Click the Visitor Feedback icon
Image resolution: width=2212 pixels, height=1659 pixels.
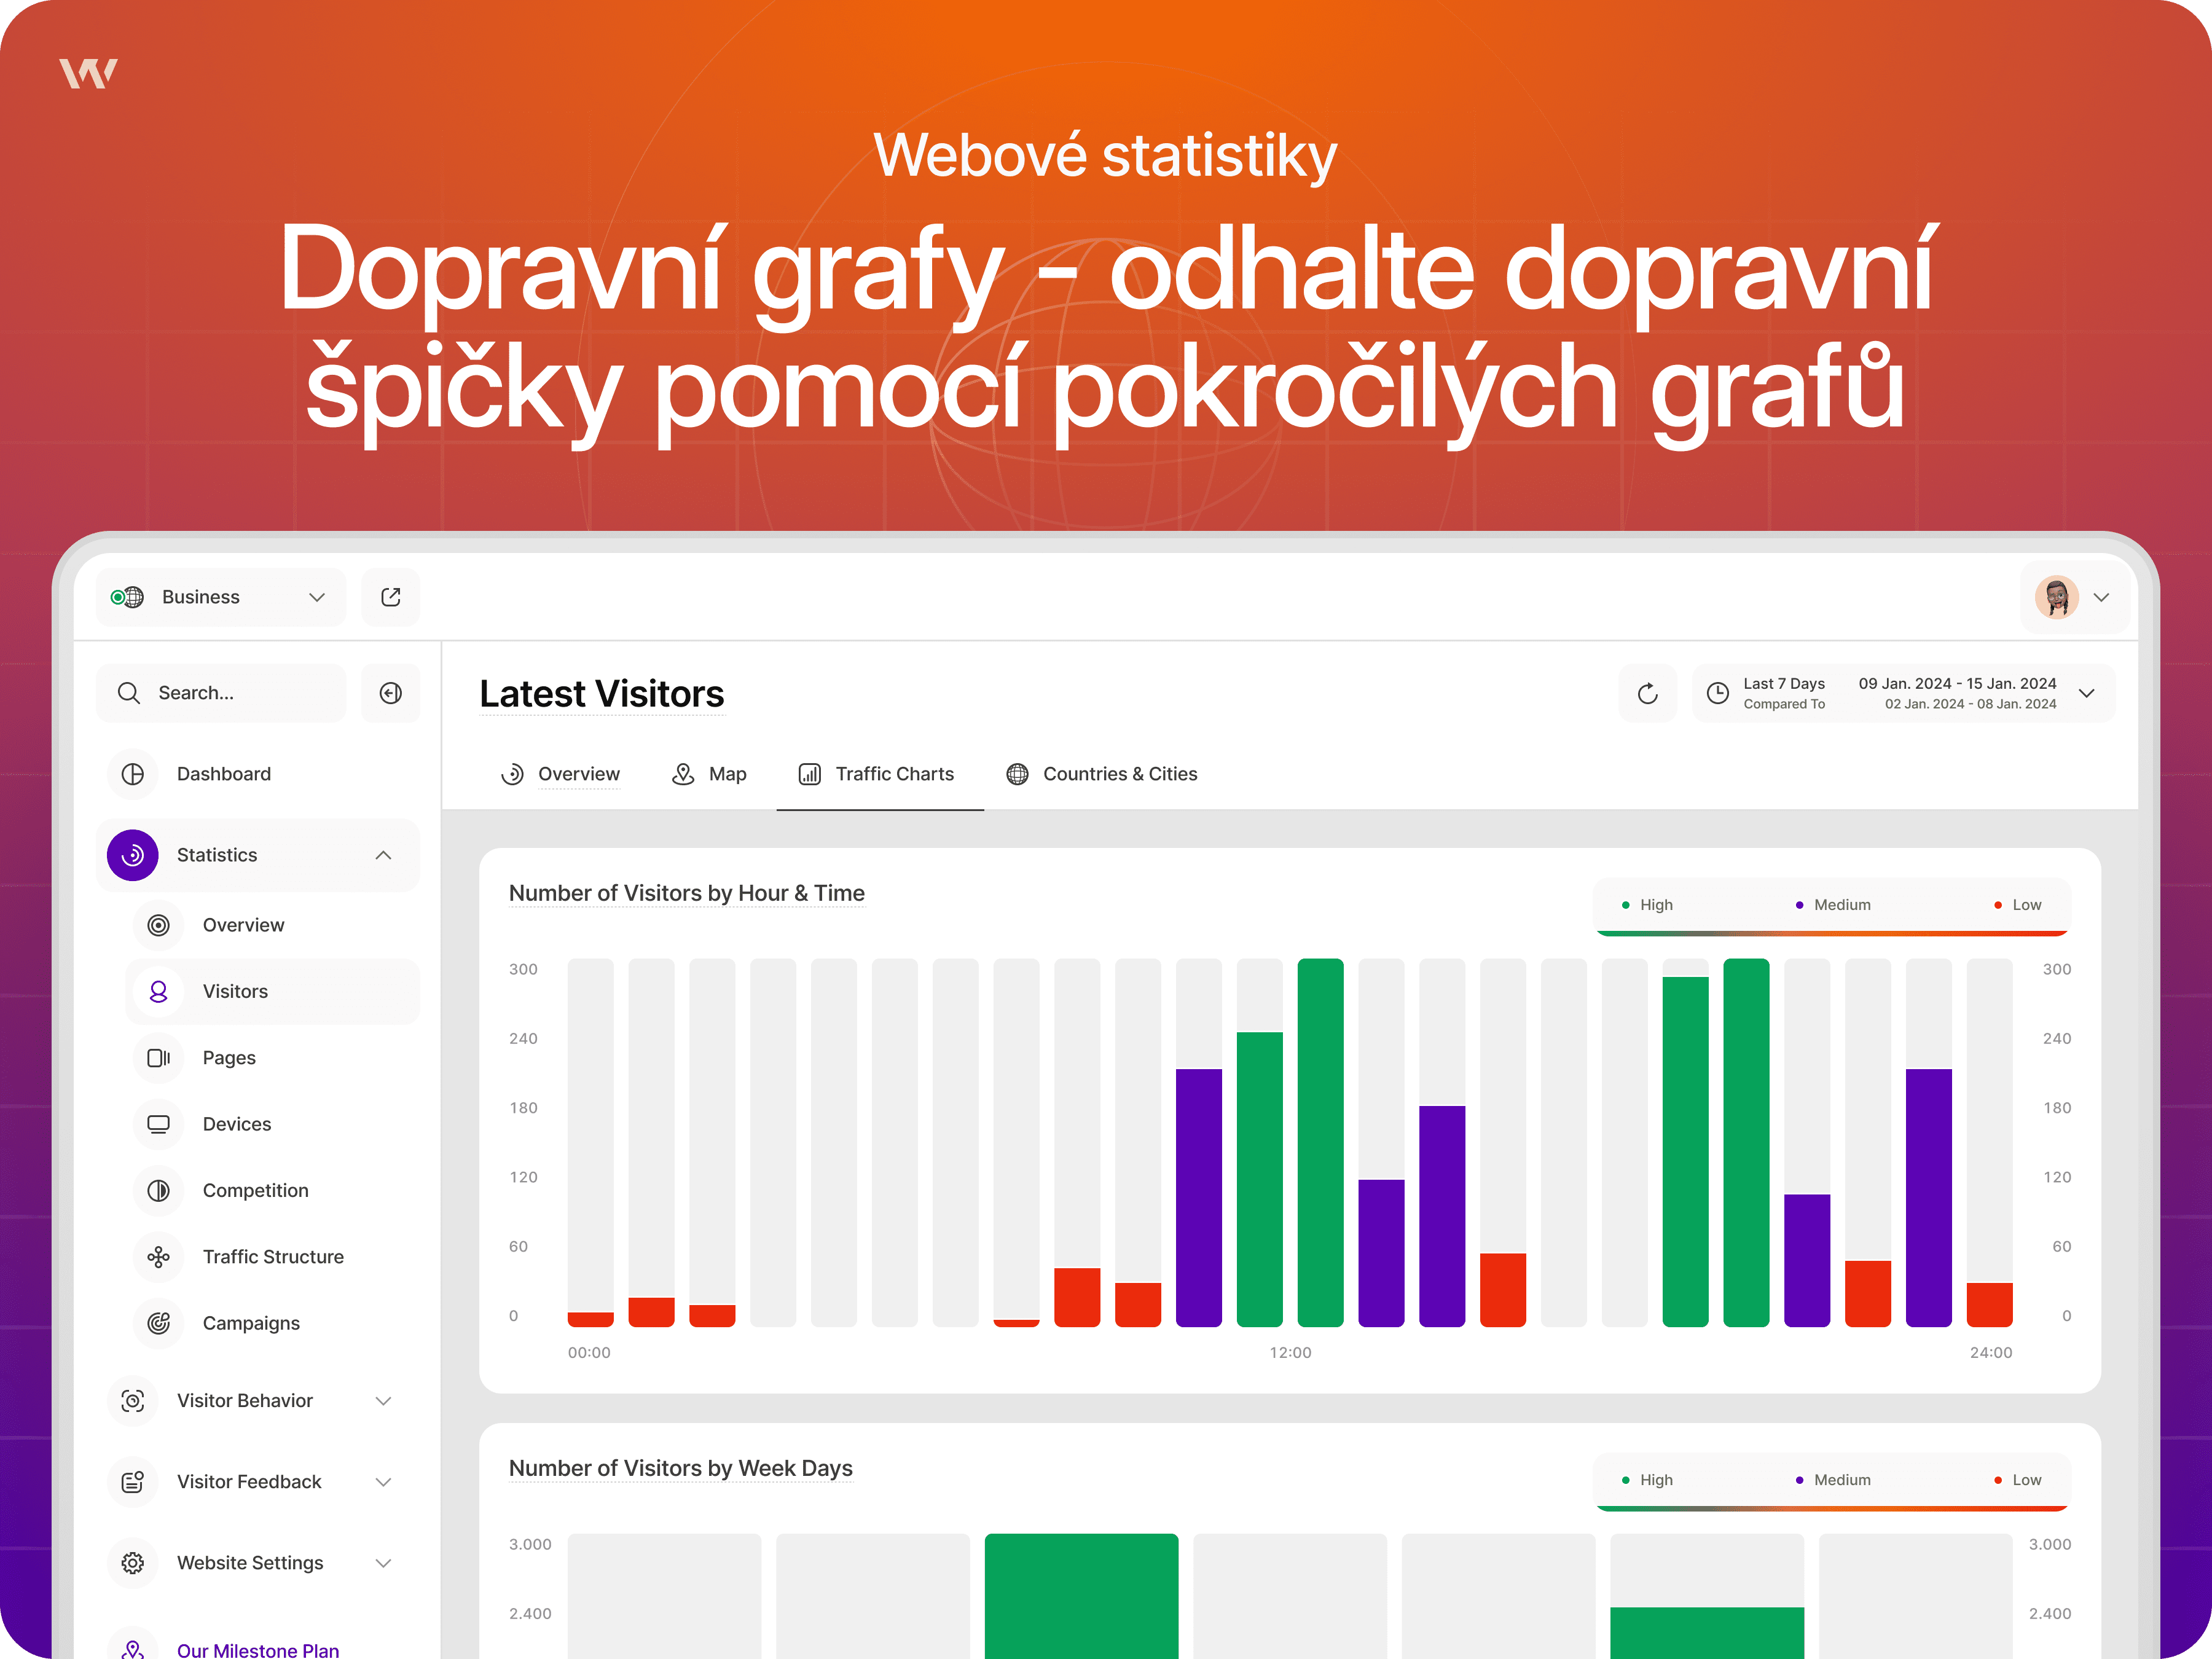[133, 1482]
